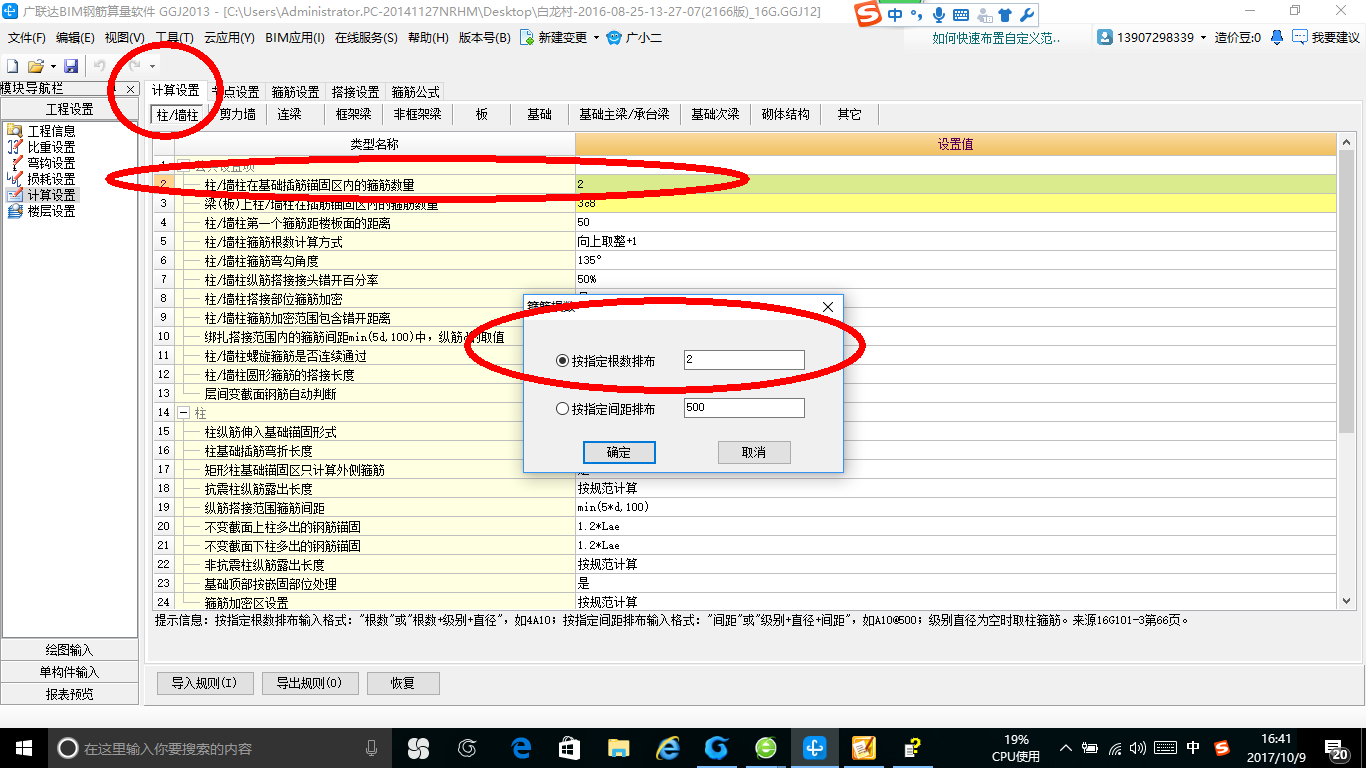Image resolution: width=1366 pixels, height=768 pixels.
Task: Click the green circular browser taskbar icon
Action: [x=765, y=748]
